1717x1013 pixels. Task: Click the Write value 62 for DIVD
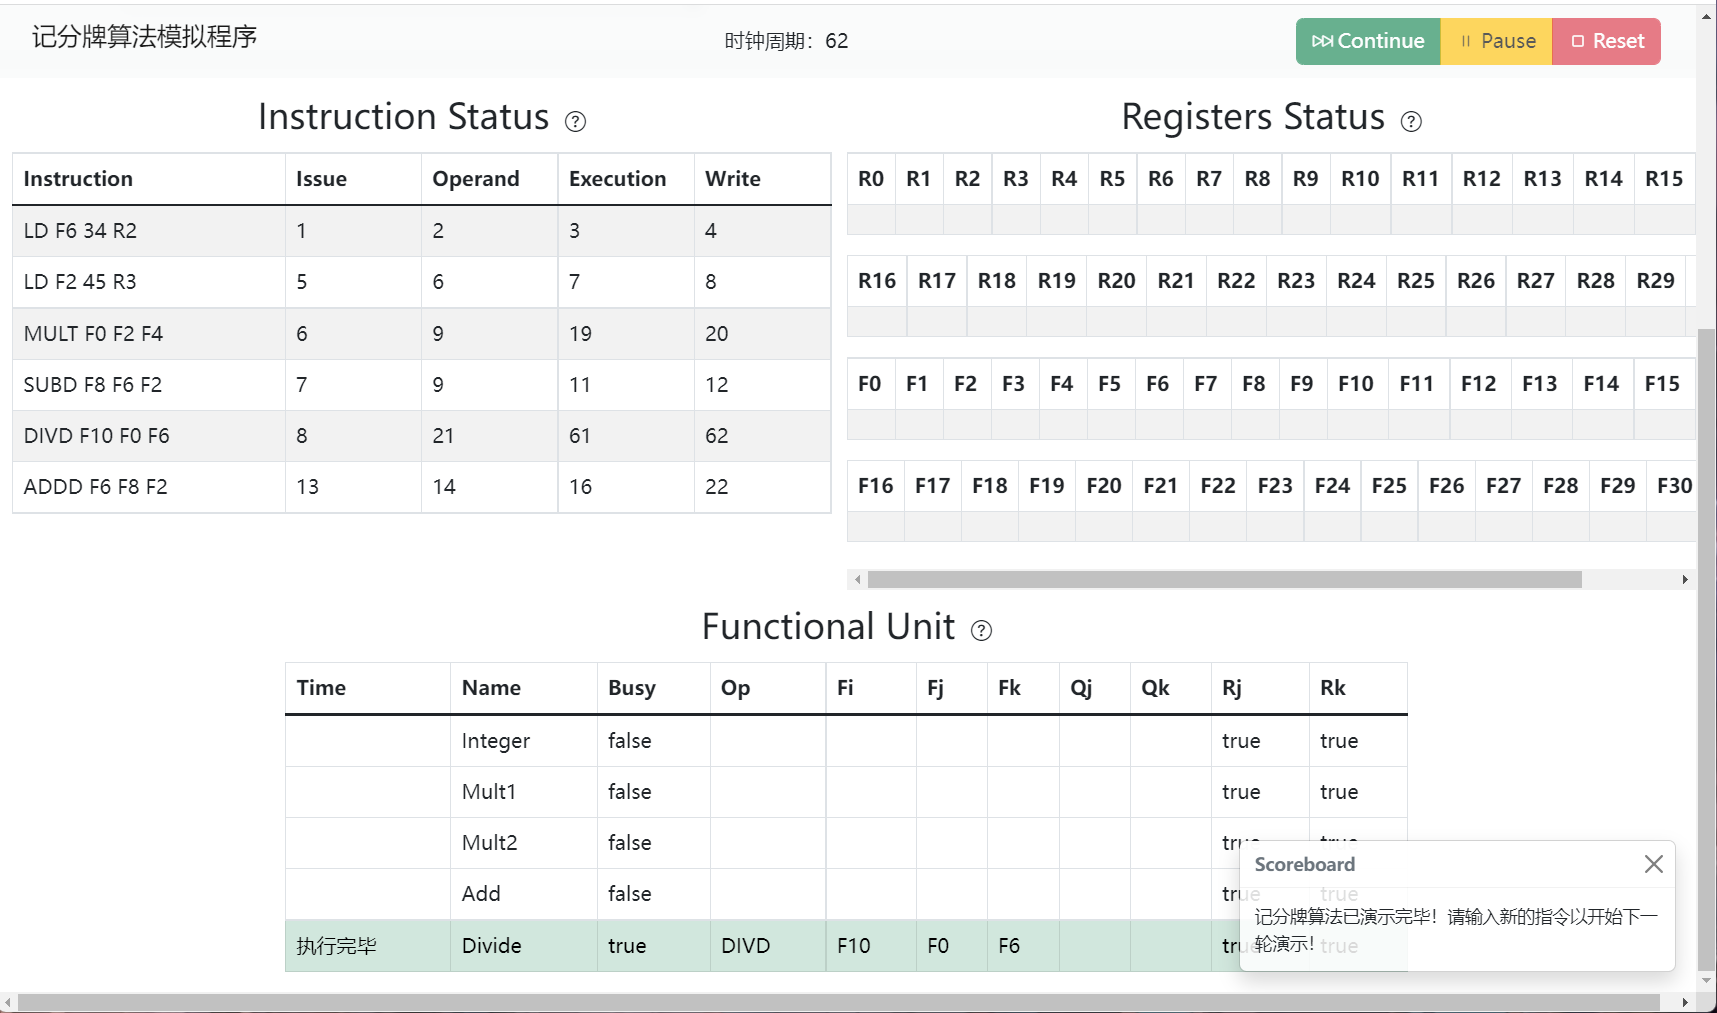pos(717,436)
